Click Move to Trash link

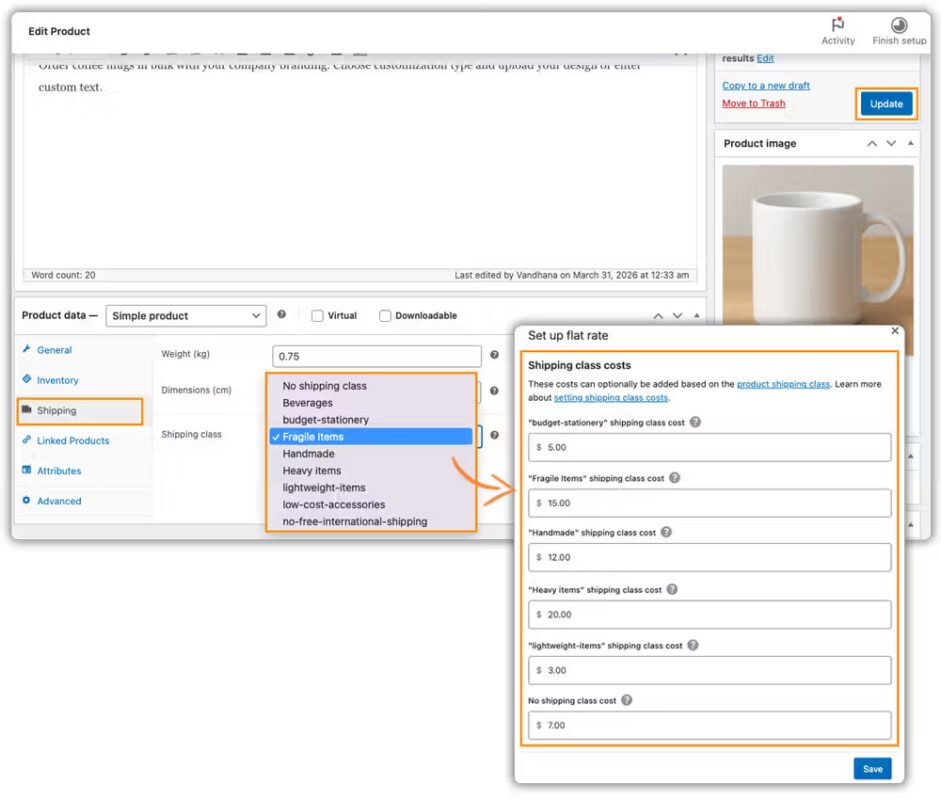(754, 103)
